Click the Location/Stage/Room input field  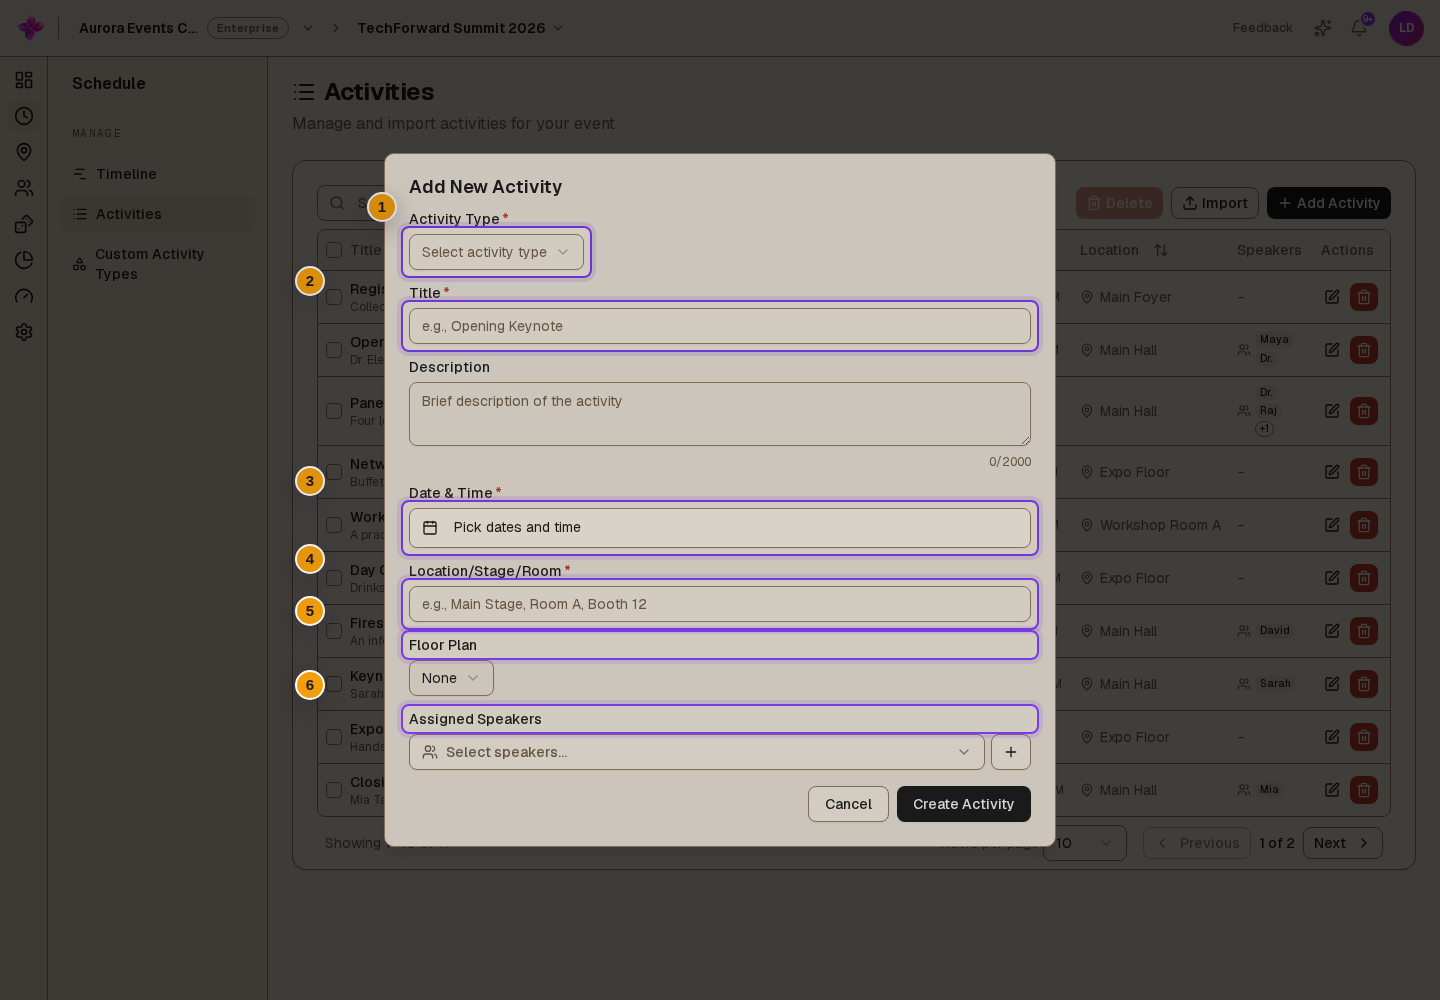(x=720, y=604)
